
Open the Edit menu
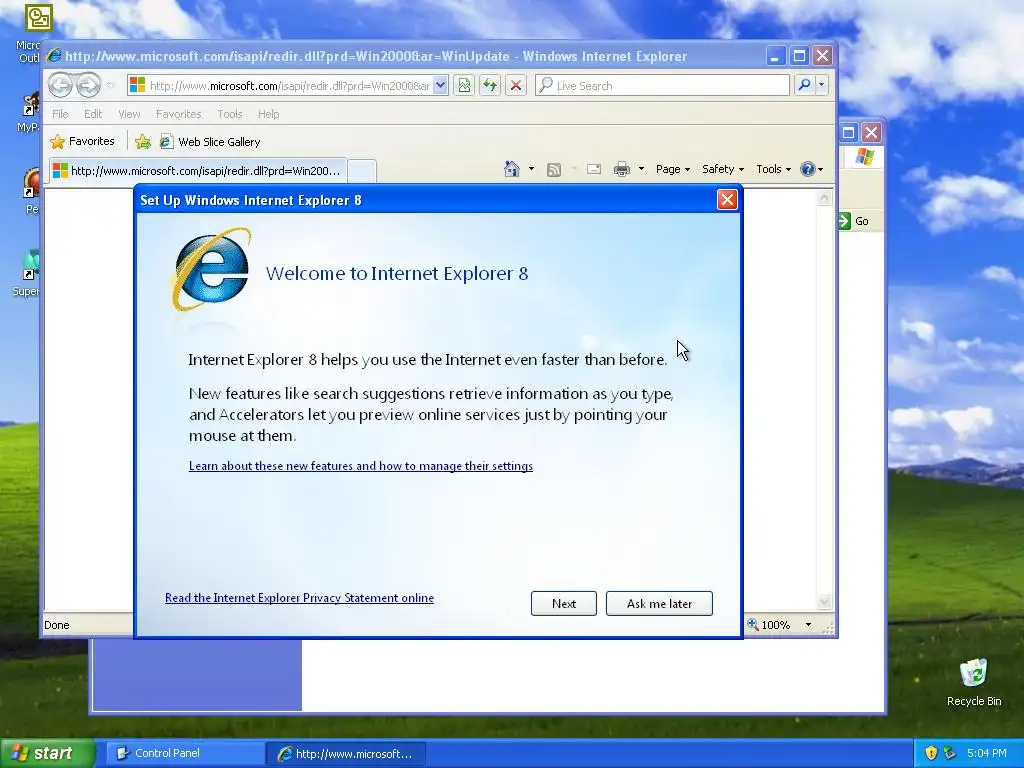click(93, 114)
